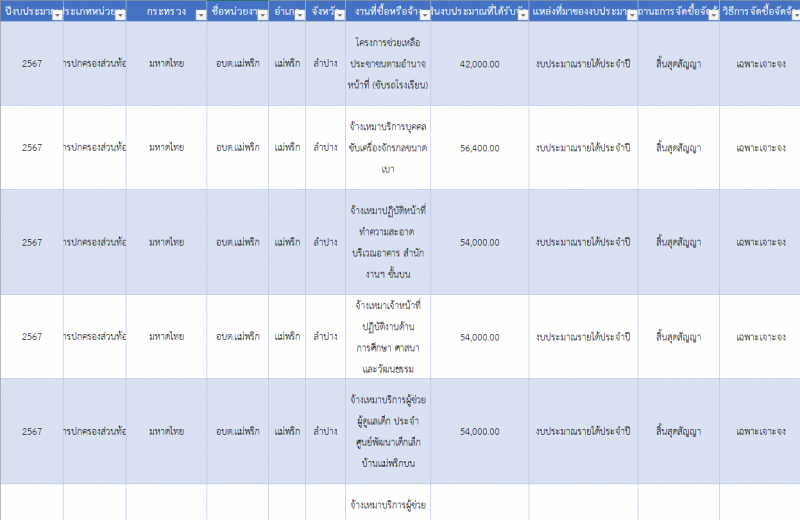Select the 2567 cell in the first data row
800x520 pixels.
click(x=32, y=63)
